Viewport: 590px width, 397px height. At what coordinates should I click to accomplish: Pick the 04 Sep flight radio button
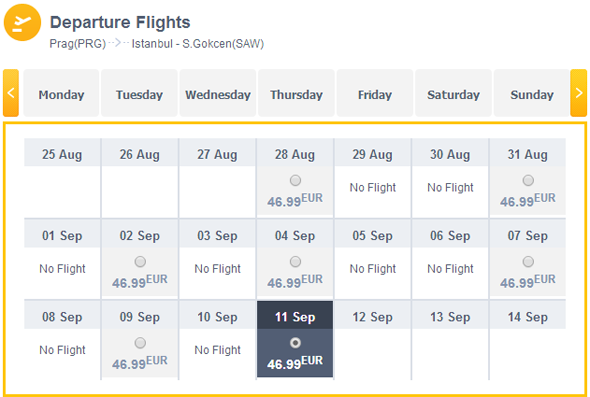pyautogui.click(x=295, y=262)
